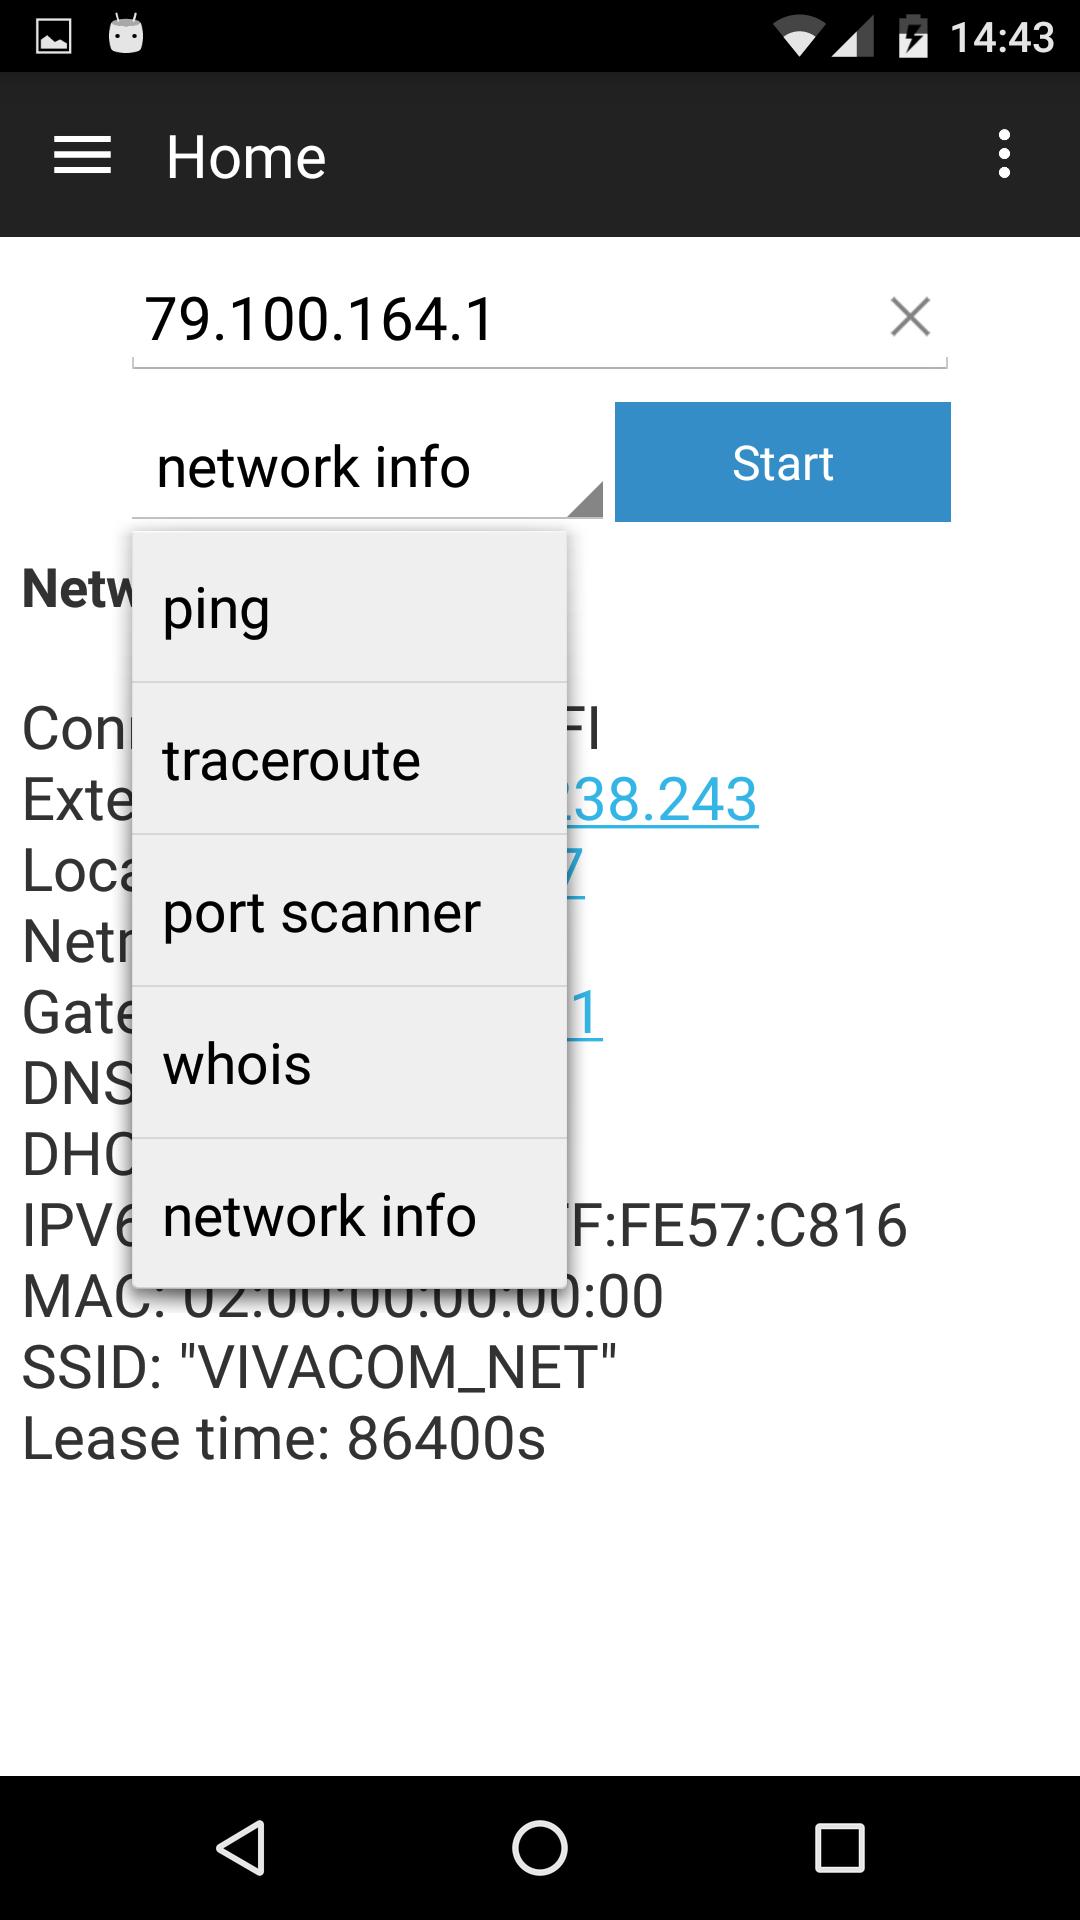Choose network info in the open list

[x=349, y=1214]
